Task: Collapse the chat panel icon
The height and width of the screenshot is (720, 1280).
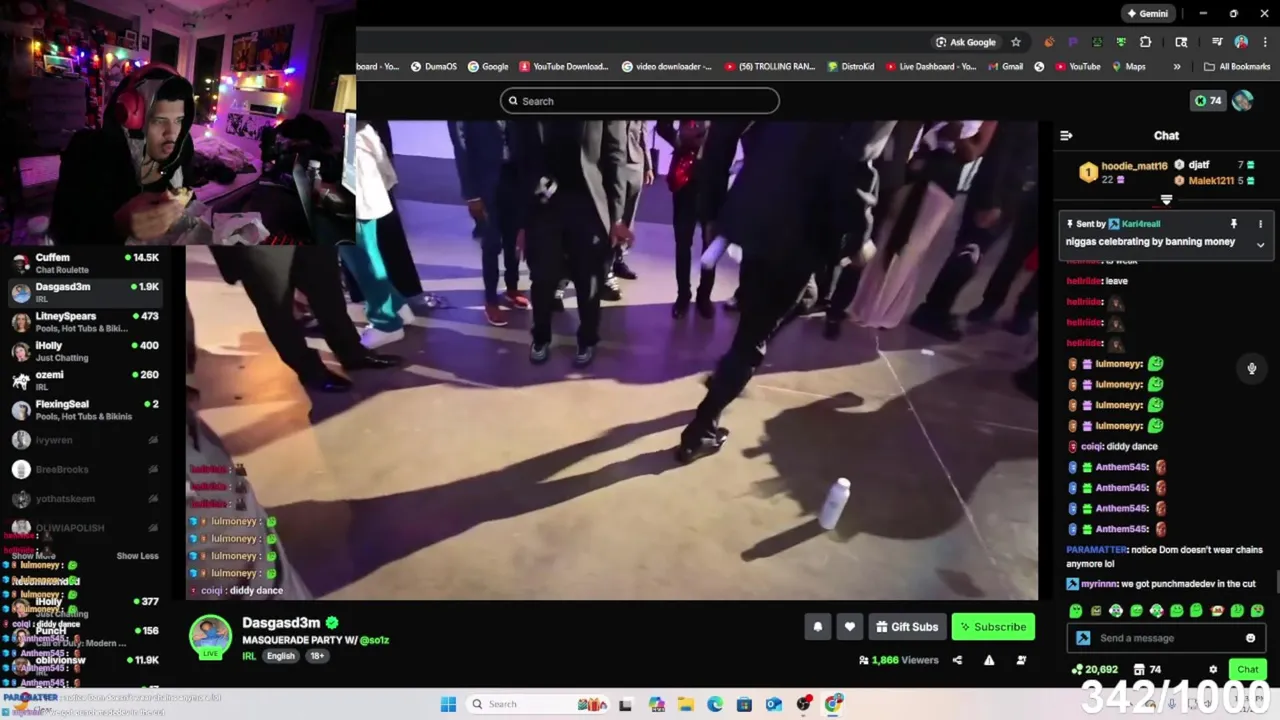Action: coord(1066,135)
